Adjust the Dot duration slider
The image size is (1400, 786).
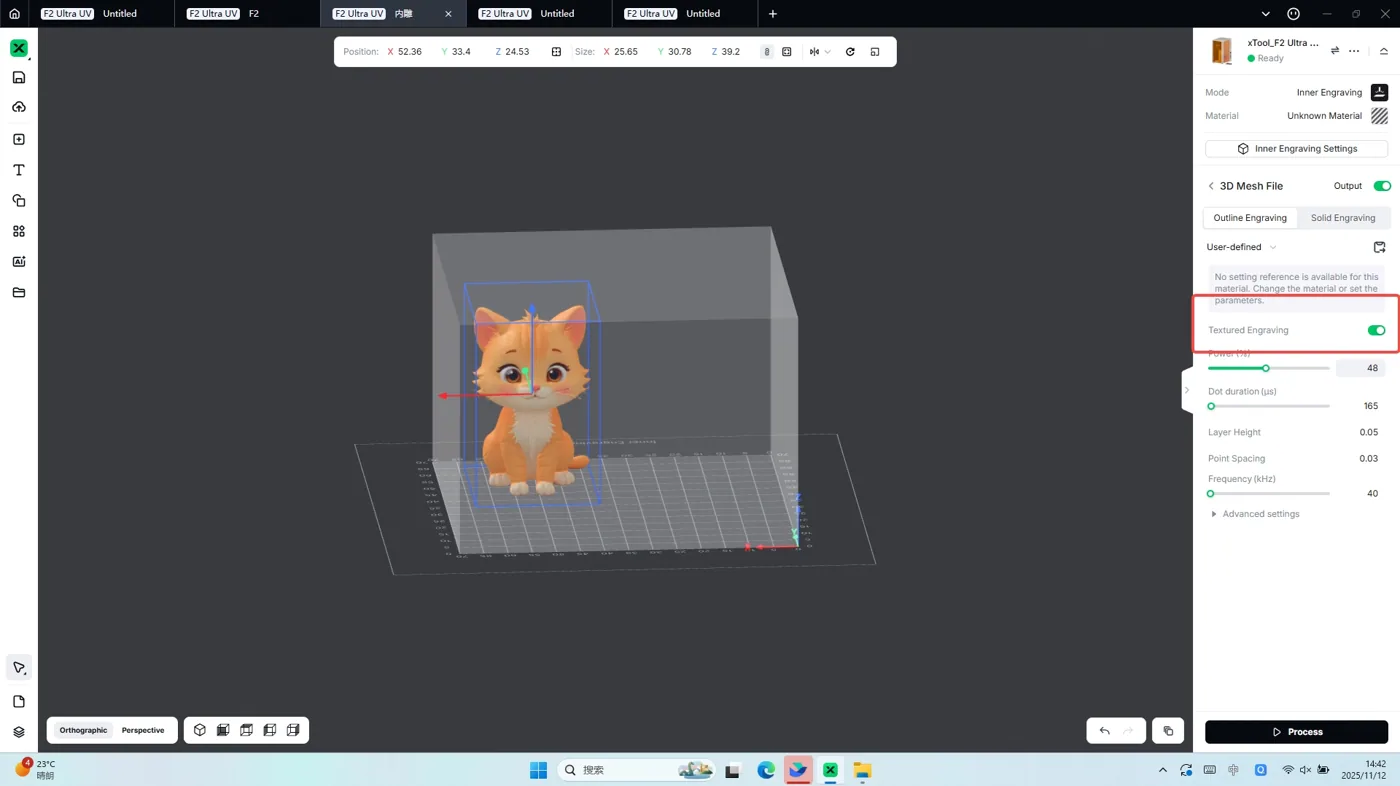click(1268, 406)
